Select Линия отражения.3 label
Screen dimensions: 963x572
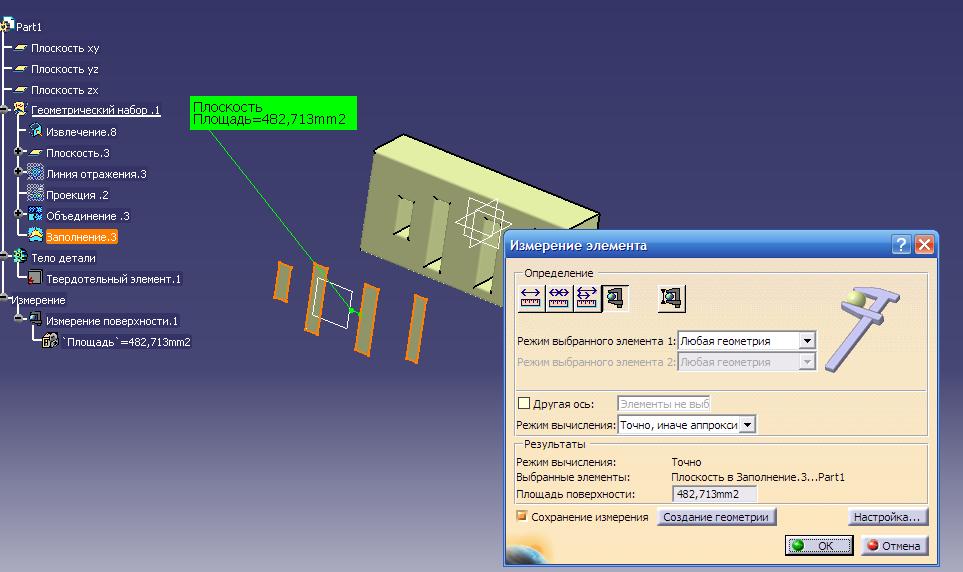(96, 174)
